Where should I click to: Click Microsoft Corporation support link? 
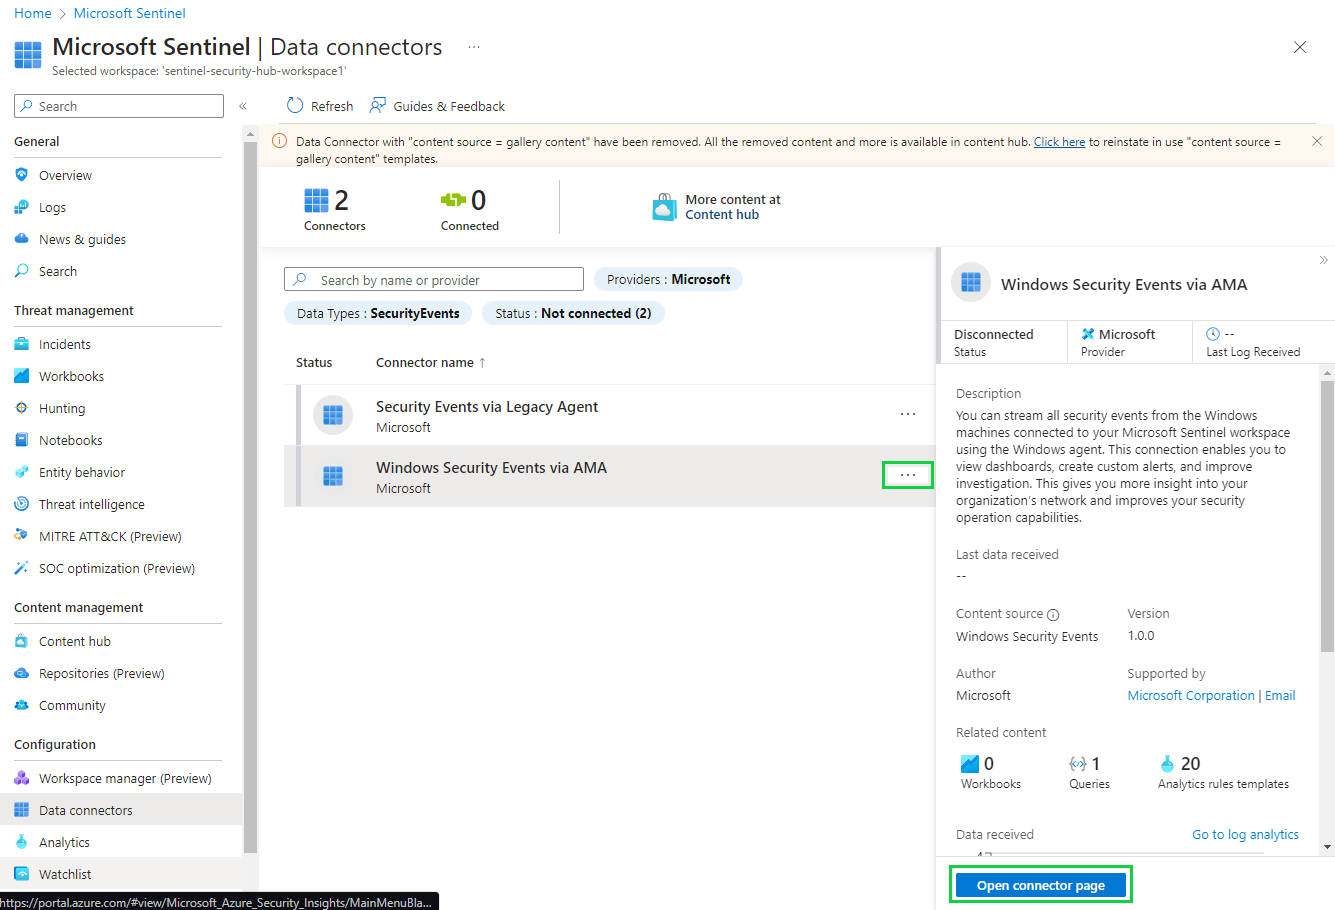1191,695
